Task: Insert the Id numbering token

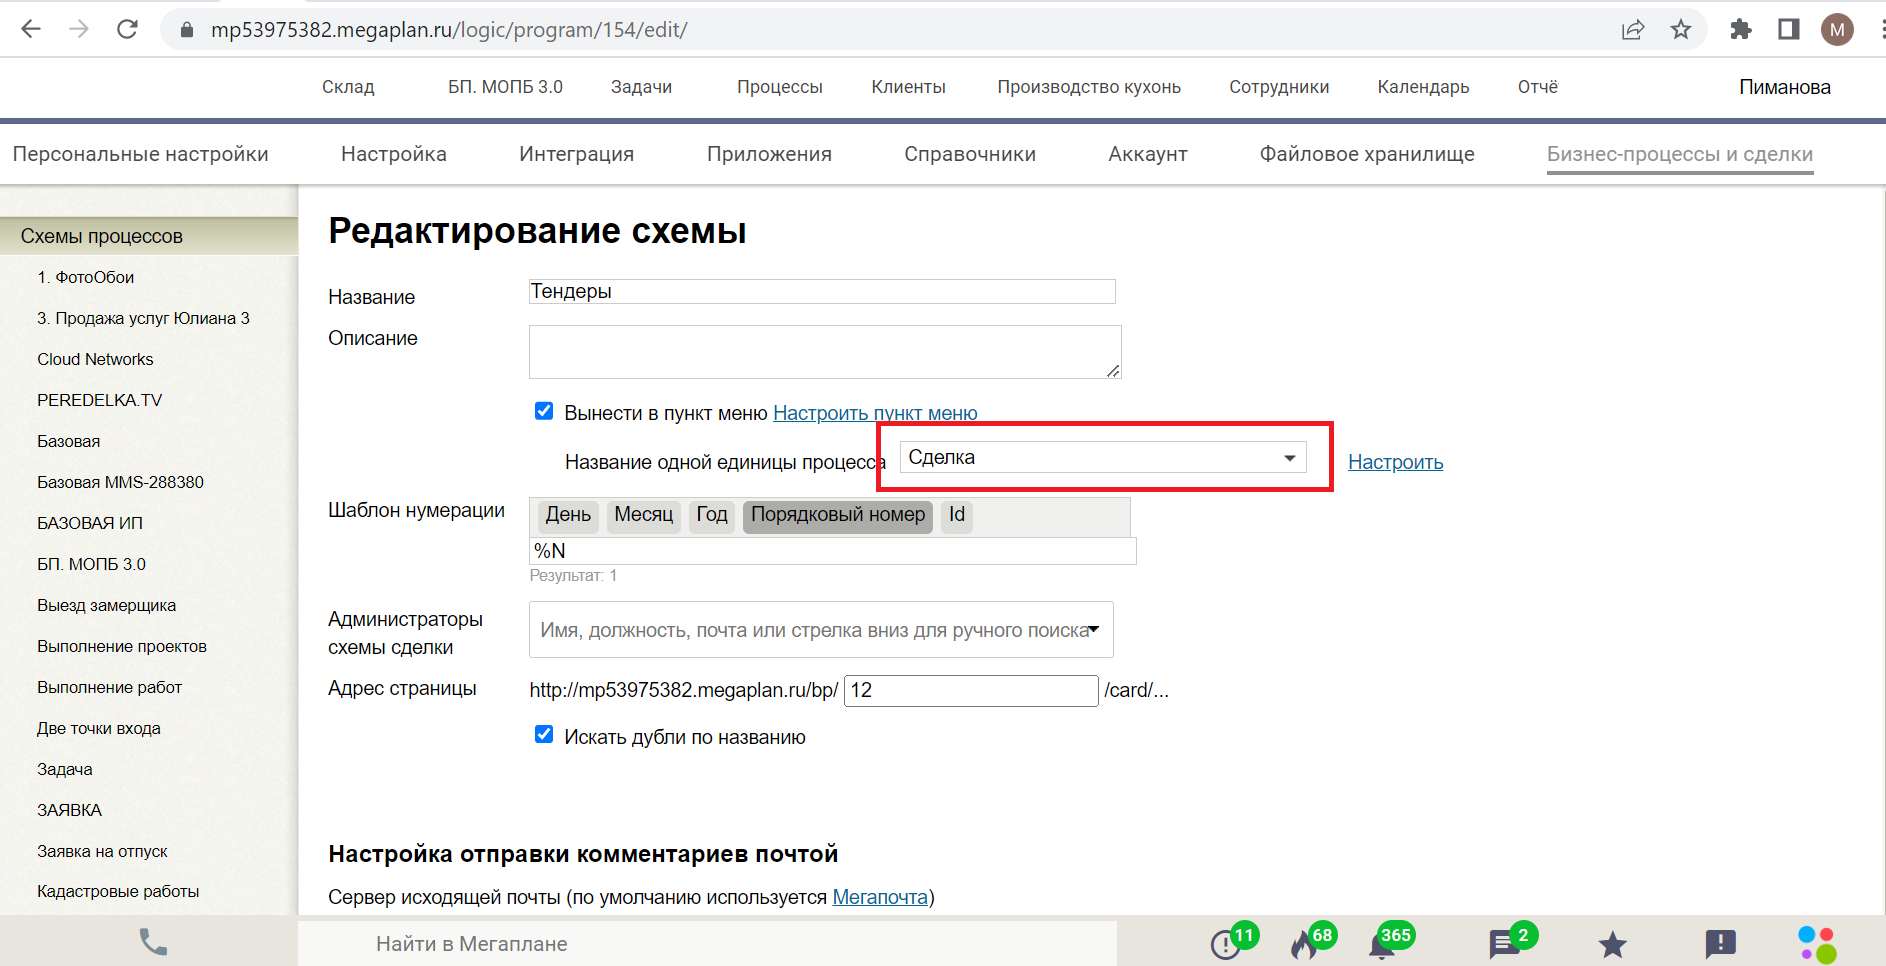Action: tap(957, 515)
